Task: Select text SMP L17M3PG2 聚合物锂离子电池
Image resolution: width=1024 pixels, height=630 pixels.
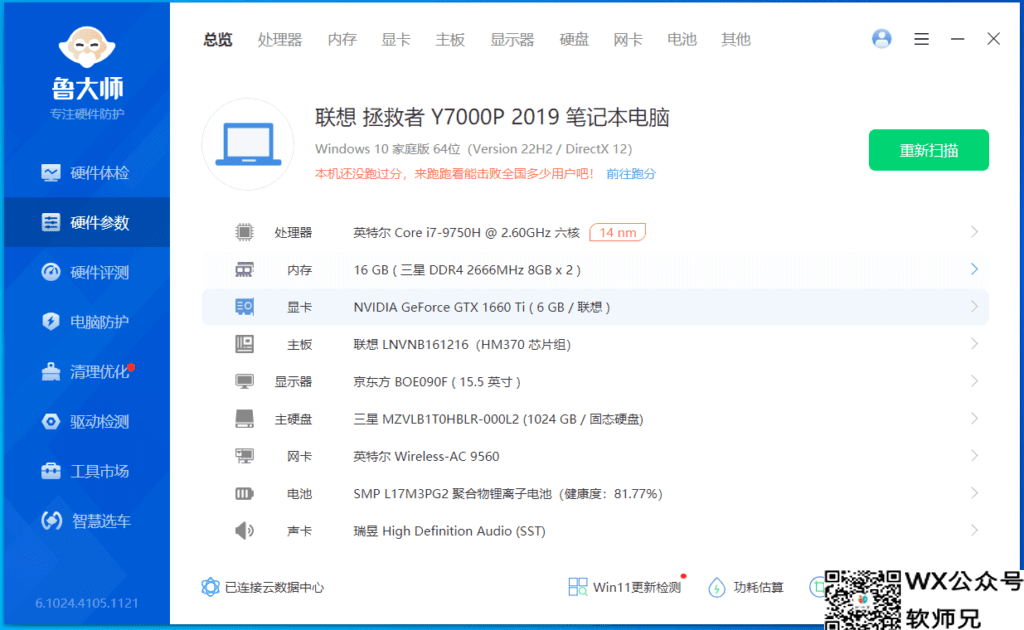Action: click(453, 494)
